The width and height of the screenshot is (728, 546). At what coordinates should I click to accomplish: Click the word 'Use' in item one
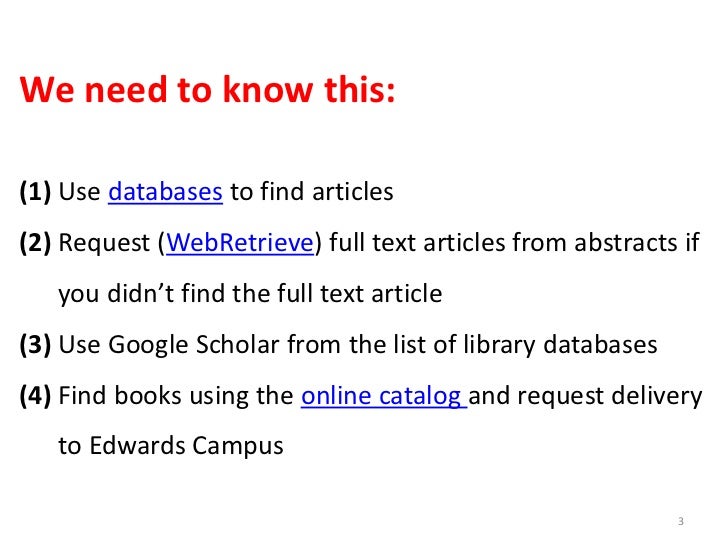79,192
